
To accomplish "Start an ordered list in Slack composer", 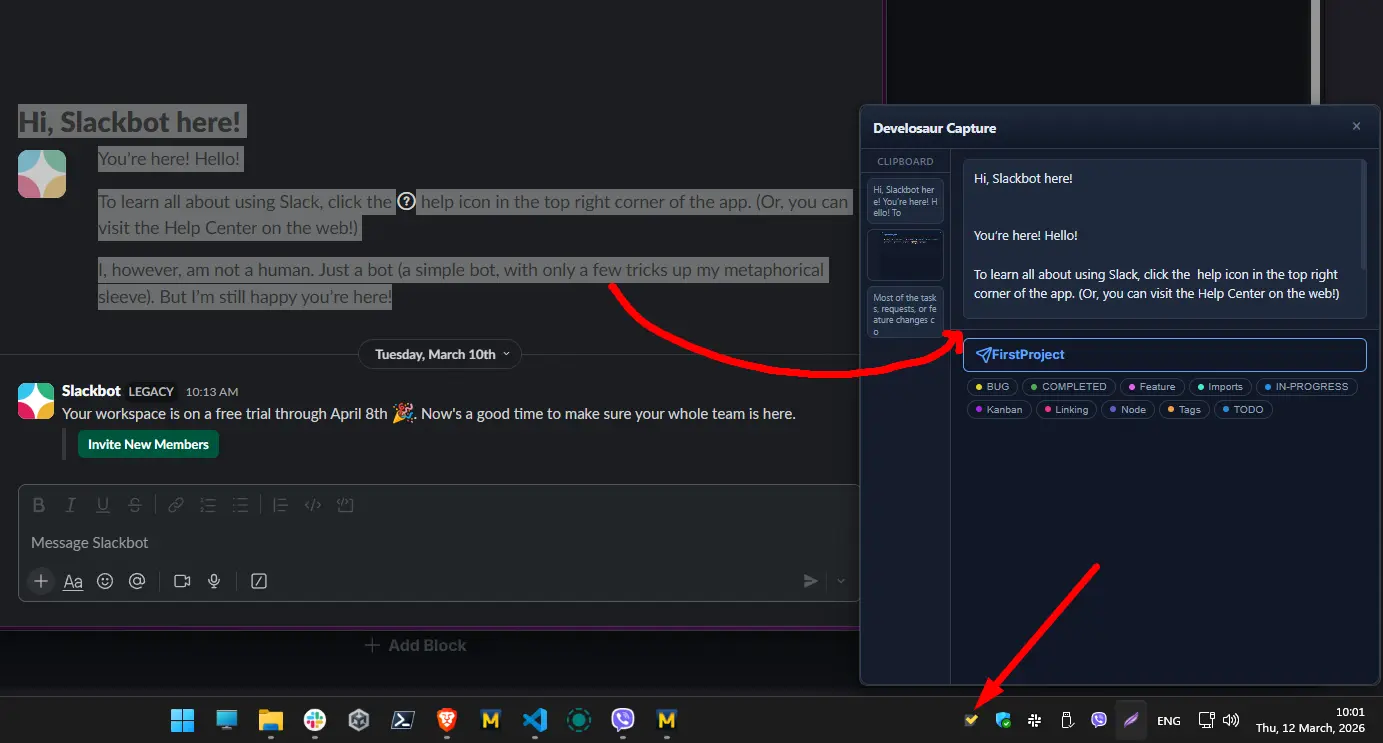I will pyautogui.click(x=207, y=505).
